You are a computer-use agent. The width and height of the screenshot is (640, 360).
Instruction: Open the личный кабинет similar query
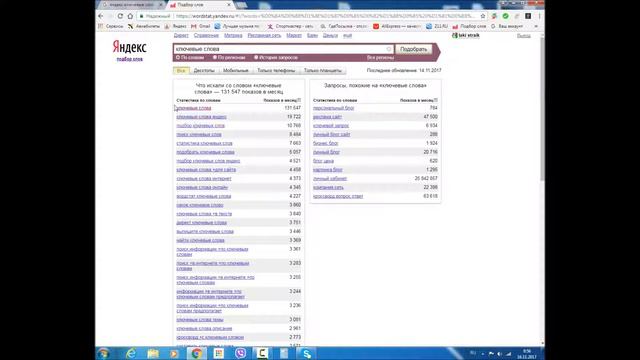pyautogui.click(x=330, y=179)
